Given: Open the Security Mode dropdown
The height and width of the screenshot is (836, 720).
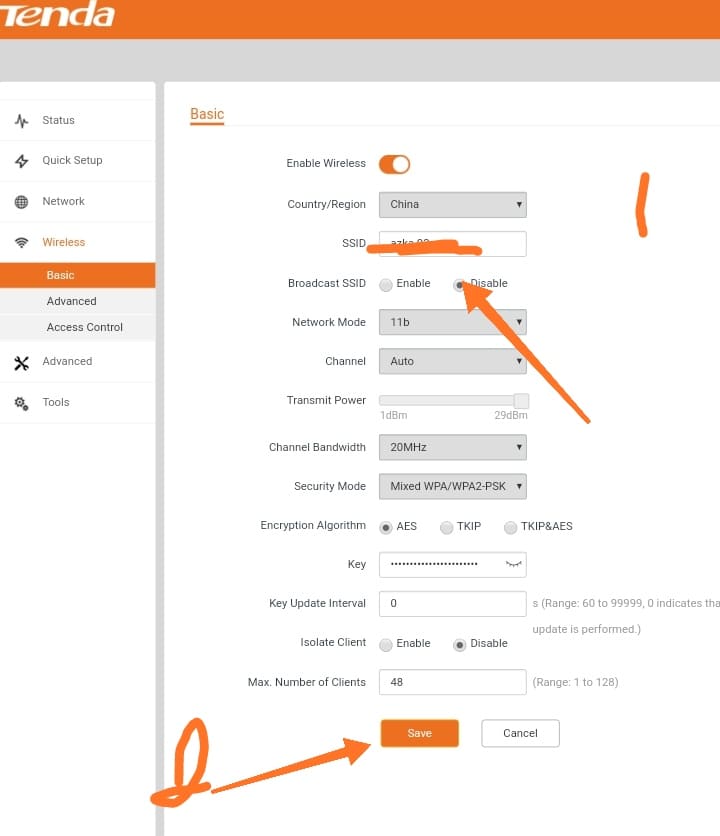Looking at the screenshot, I should pos(453,486).
